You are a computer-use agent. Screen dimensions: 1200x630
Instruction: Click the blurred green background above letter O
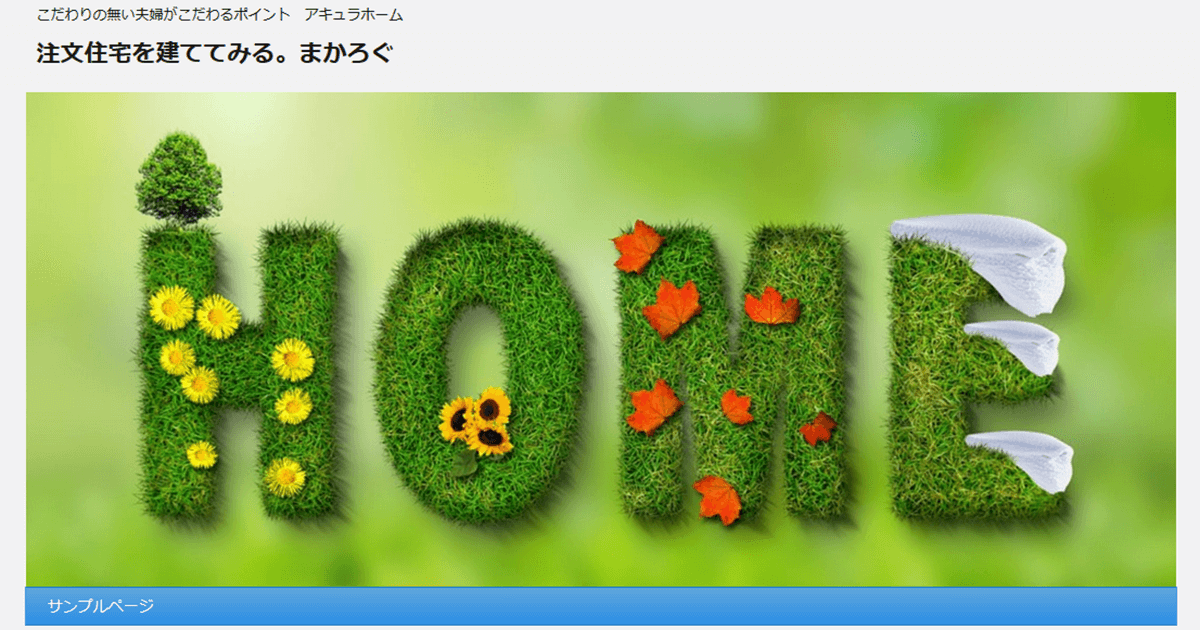480,150
